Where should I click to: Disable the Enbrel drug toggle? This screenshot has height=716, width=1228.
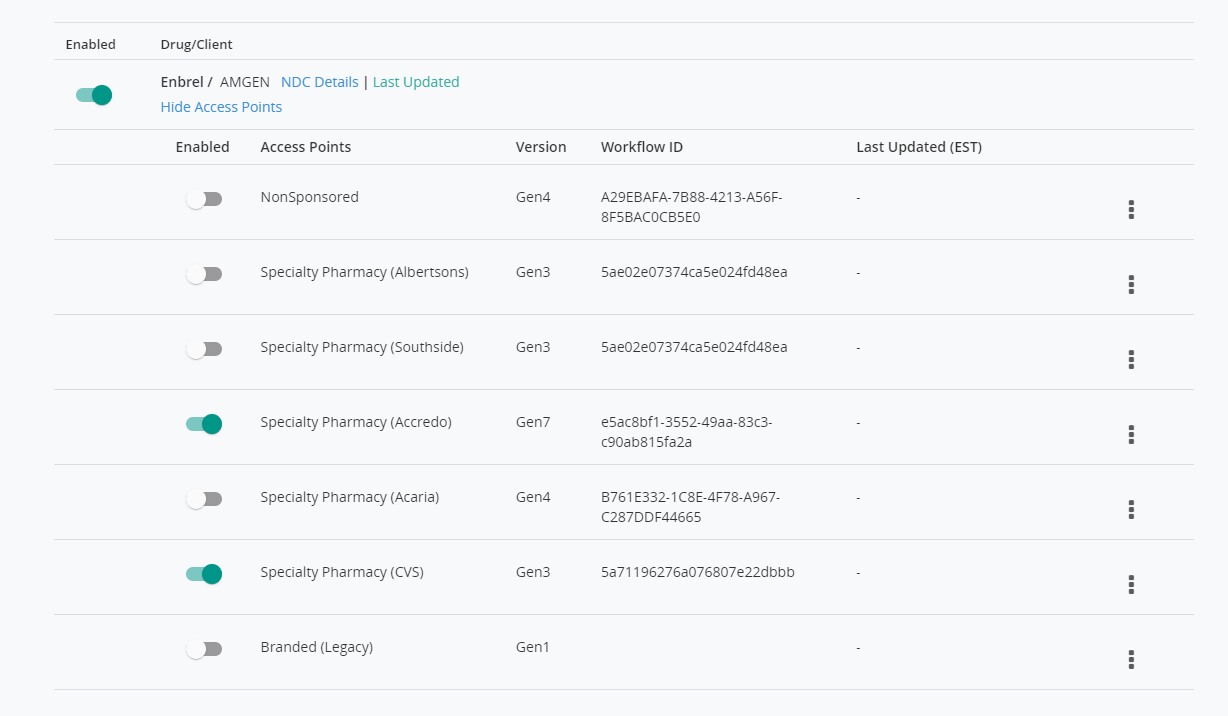click(x=94, y=95)
